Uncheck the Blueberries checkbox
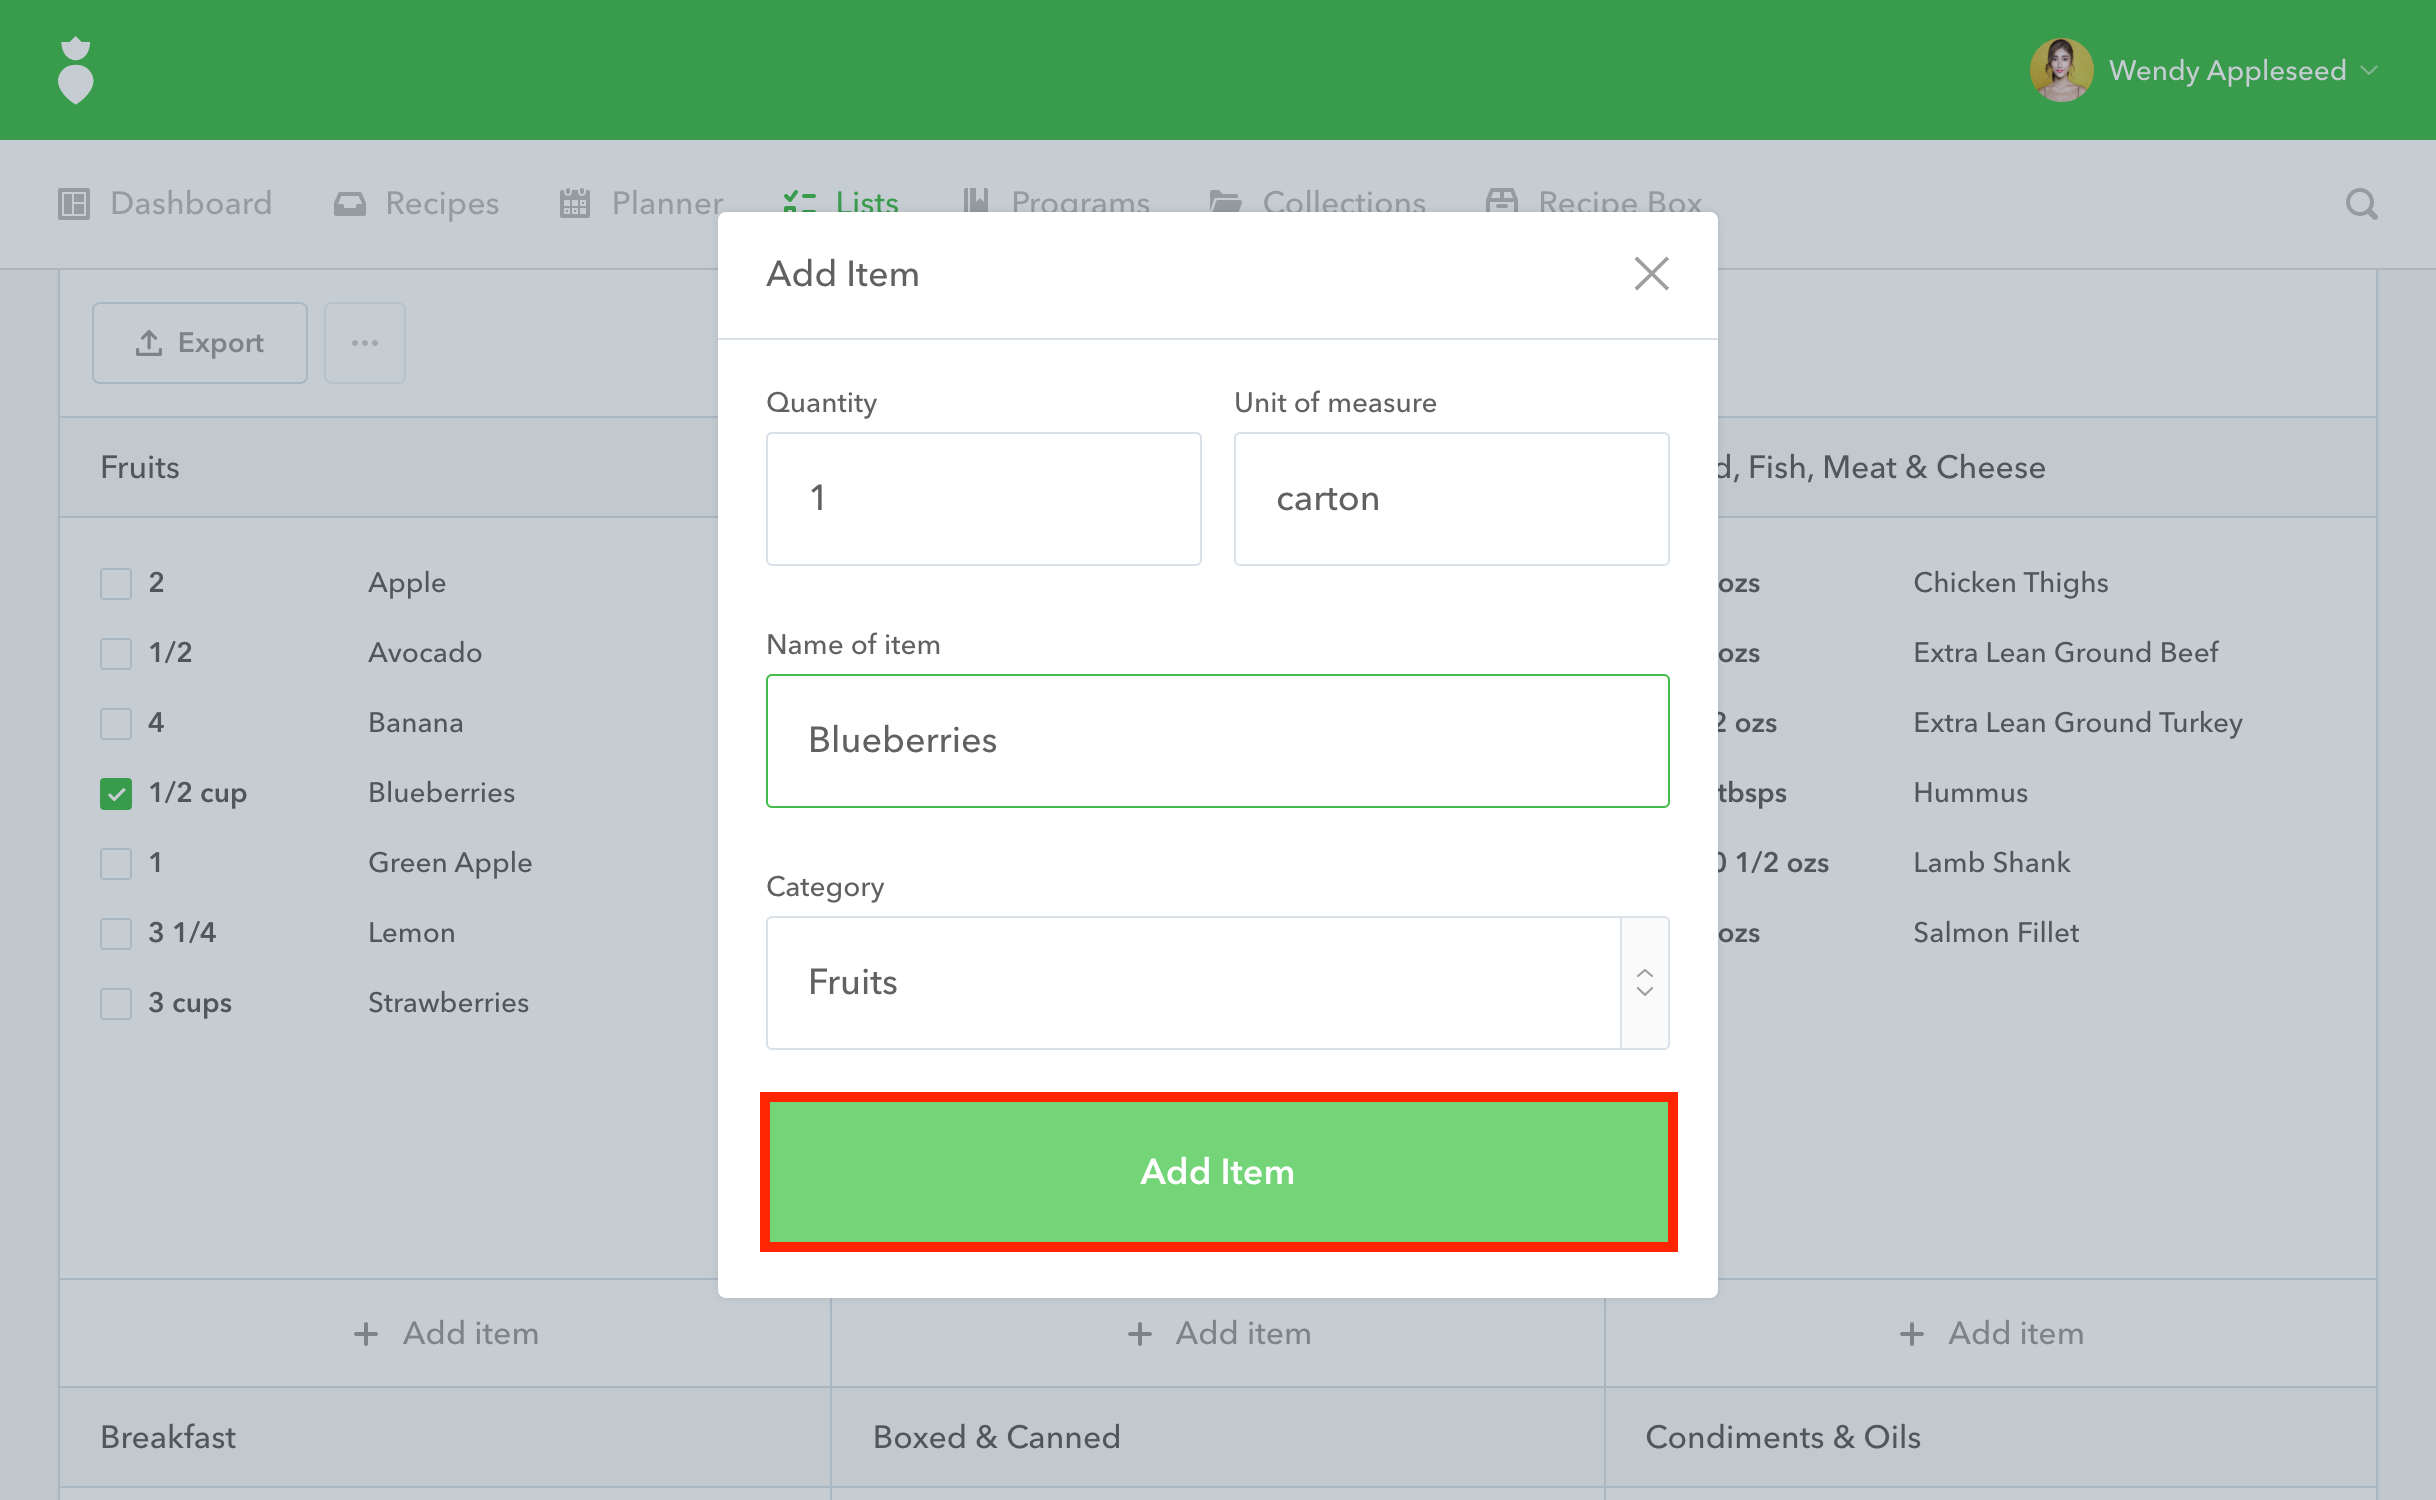Screen dimensions: 2436x1500 click(116, 794)
